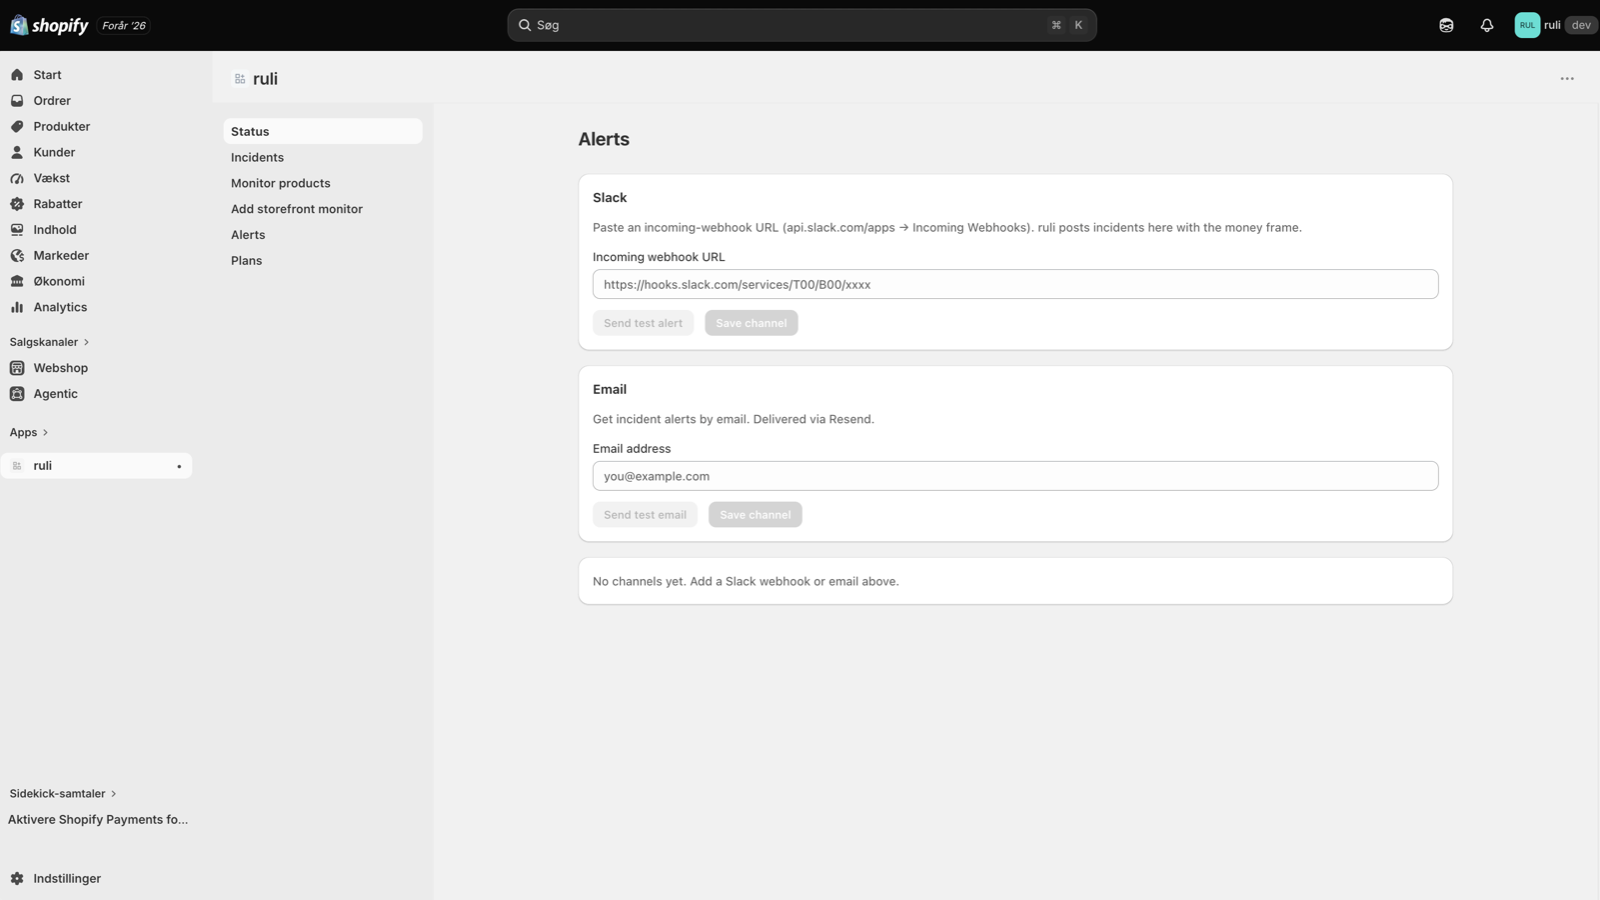Expand the Sidekick-samtaler section

[63, 794]
